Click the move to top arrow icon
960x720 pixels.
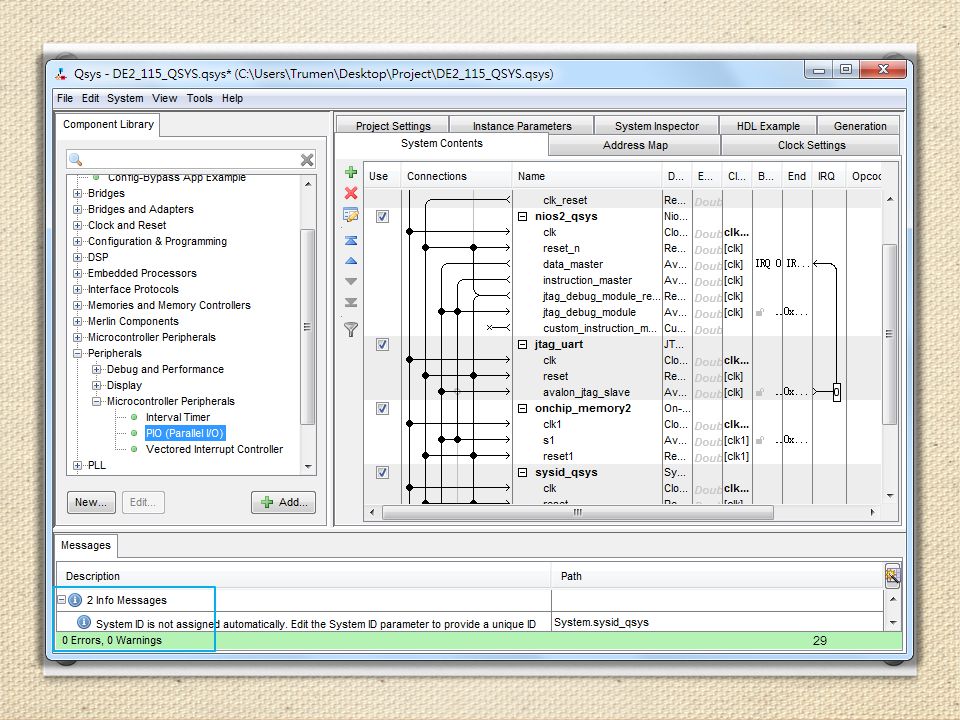tap(351, 241)
